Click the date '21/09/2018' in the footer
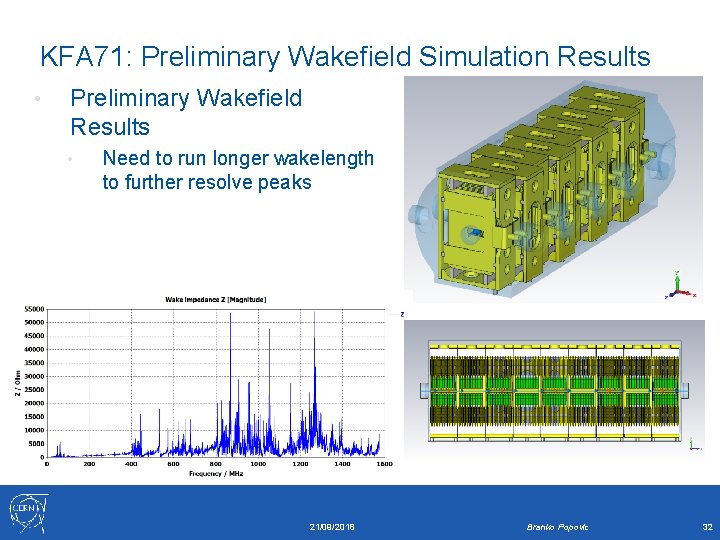This screenshot has width=720, height=540. pos(332,527)
